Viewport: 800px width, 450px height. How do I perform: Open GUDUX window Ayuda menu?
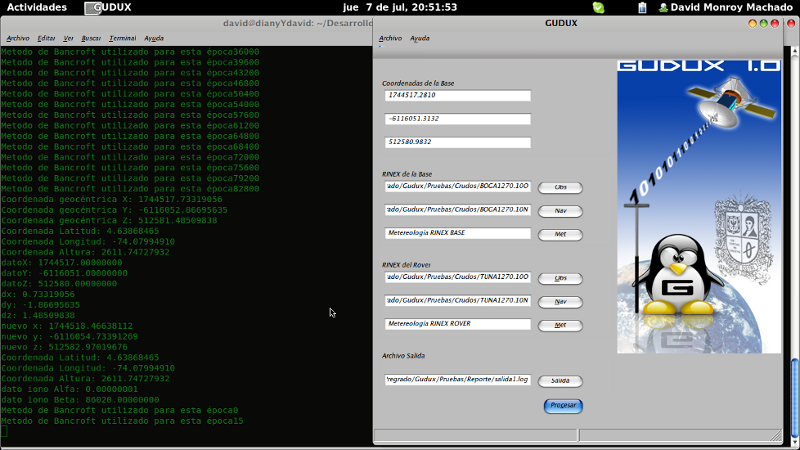tap(420, 38)
